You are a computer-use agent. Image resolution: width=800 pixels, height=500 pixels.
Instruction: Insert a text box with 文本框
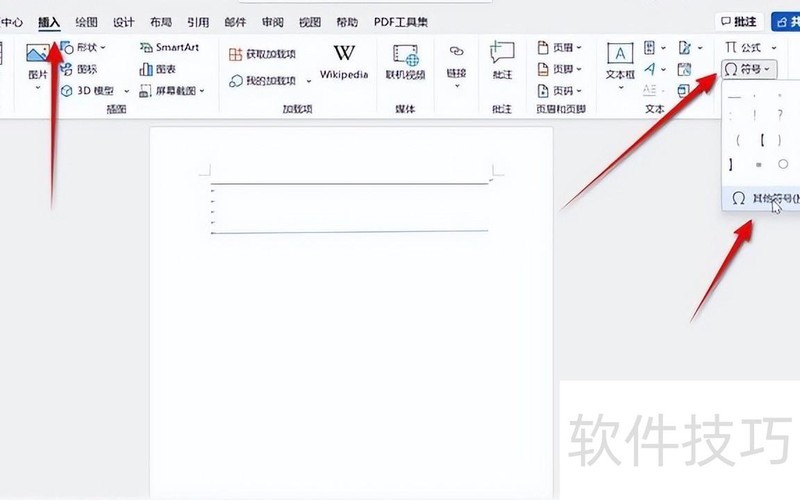pyautogui.click(x=620, y=61)
